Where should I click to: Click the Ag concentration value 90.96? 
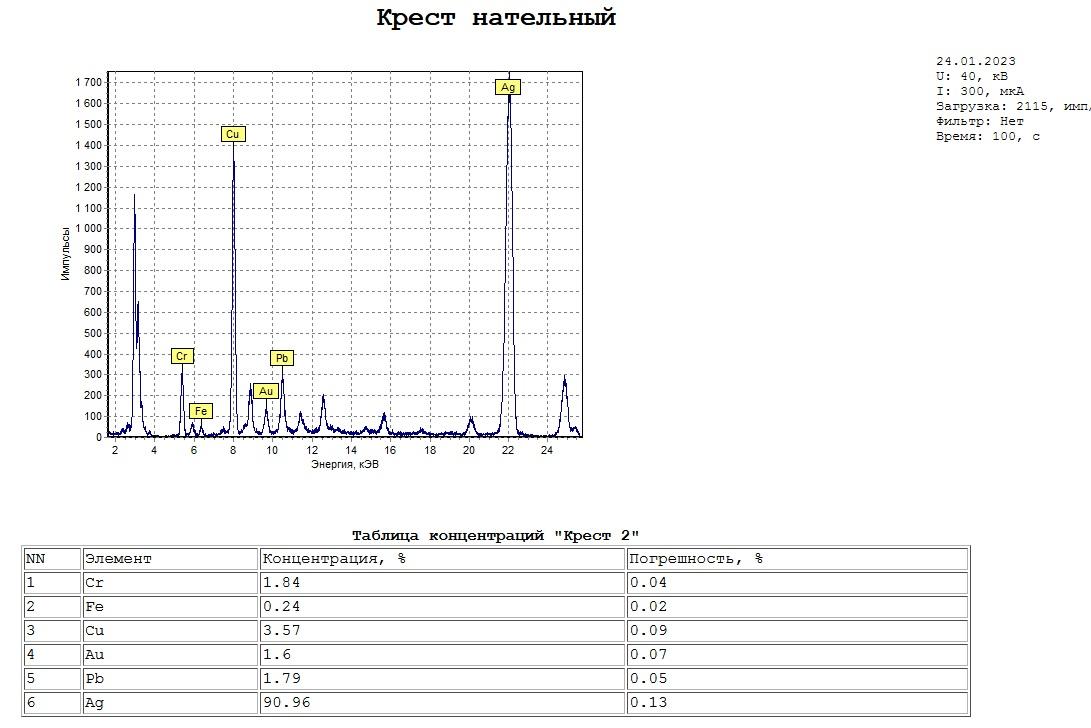(x=287, y=703)
